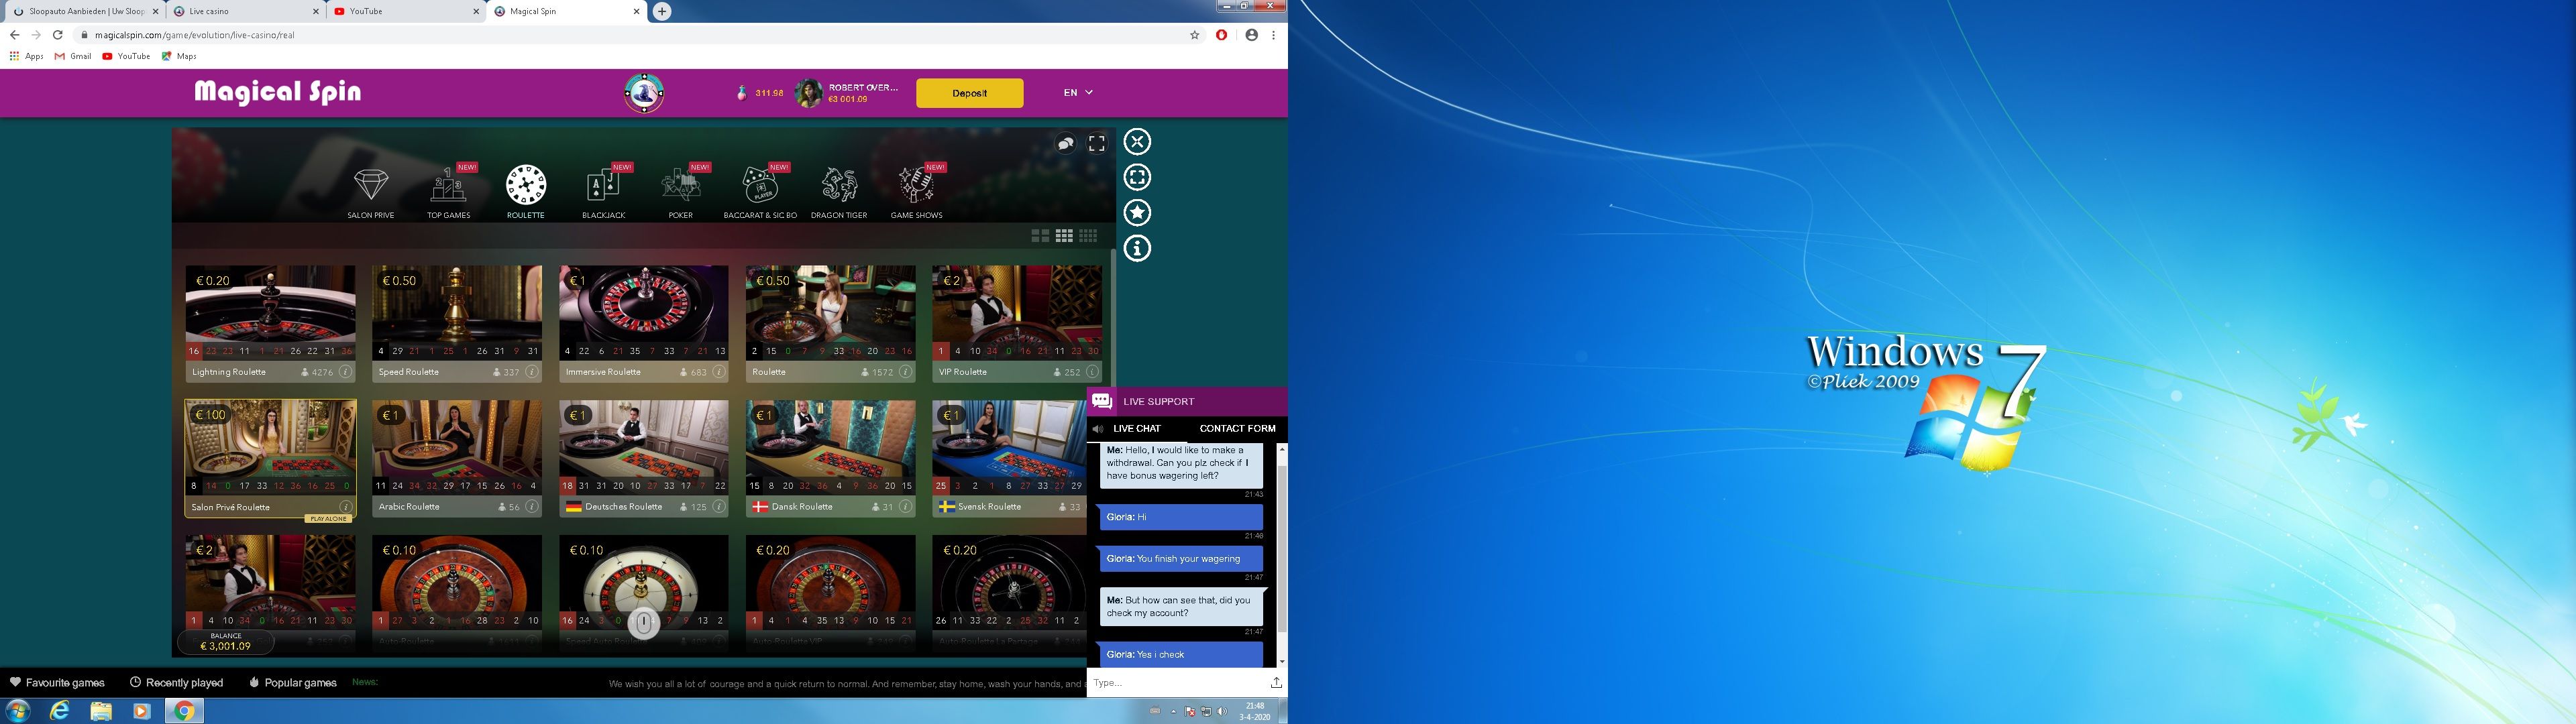
Task: Open game info with circled i icon
Action: (x=1137, y=249)
